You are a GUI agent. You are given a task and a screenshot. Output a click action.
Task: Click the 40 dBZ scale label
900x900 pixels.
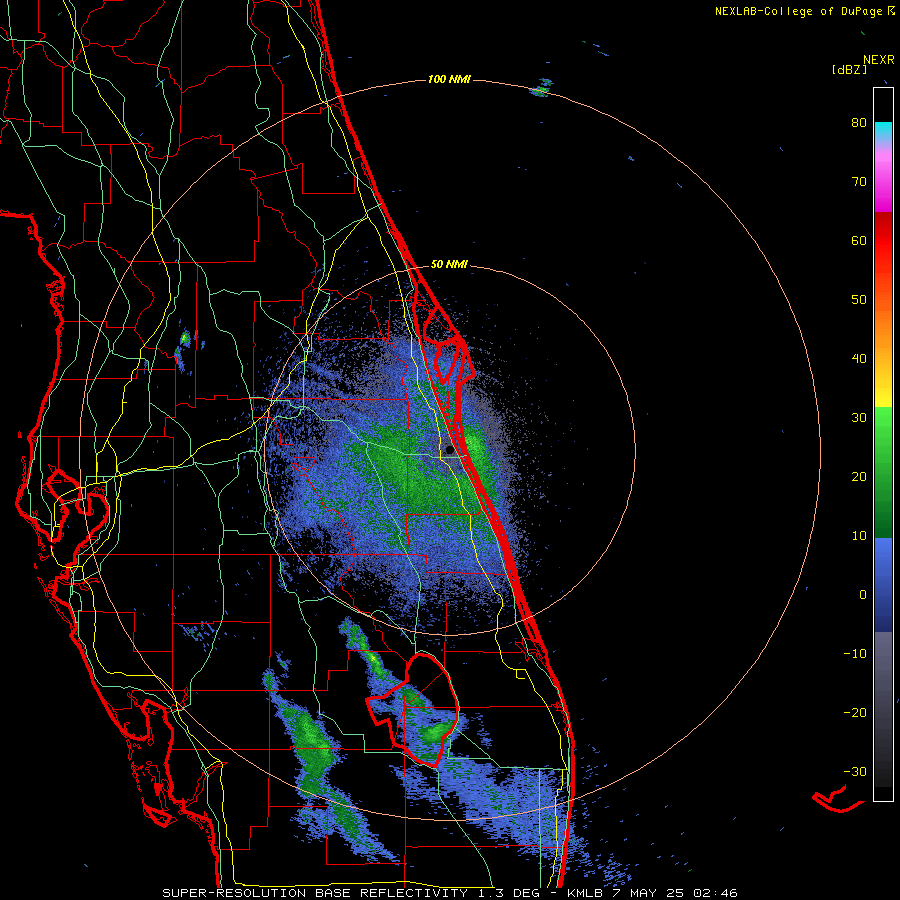pos(859,359)
